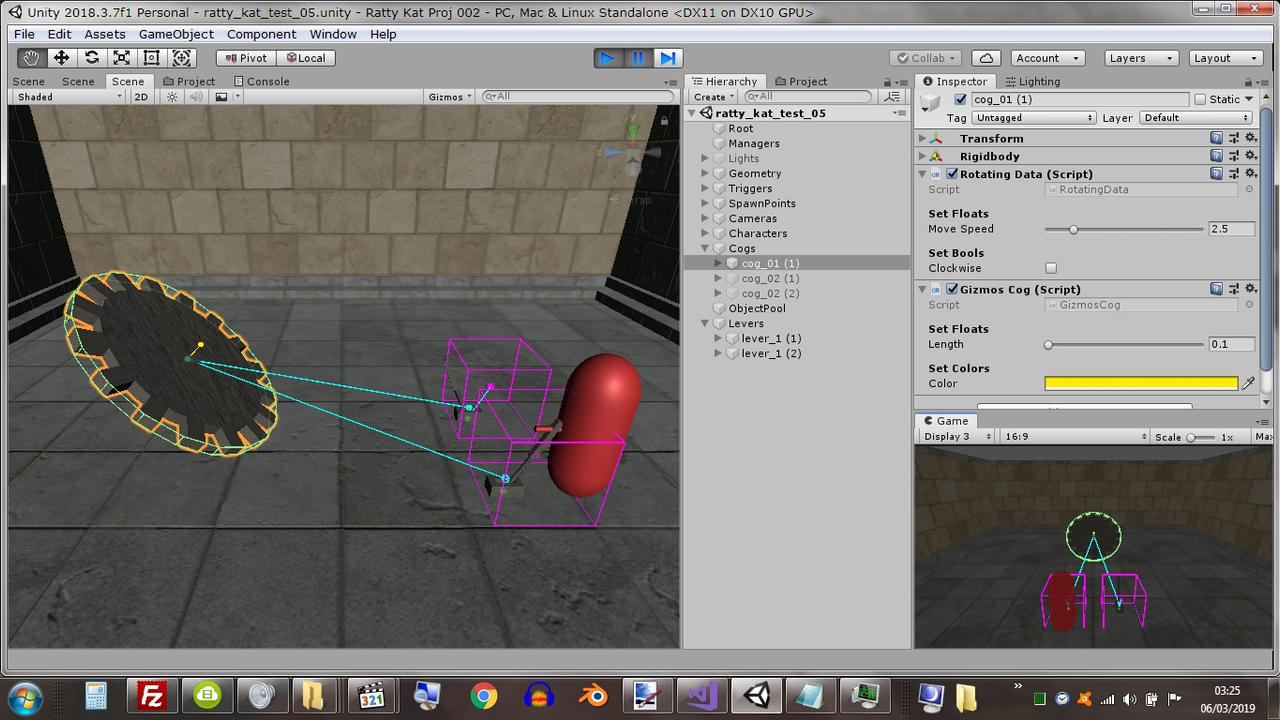Select the Rotate tool
This screenshot has width=1280, height=720.
click(91, 58)
